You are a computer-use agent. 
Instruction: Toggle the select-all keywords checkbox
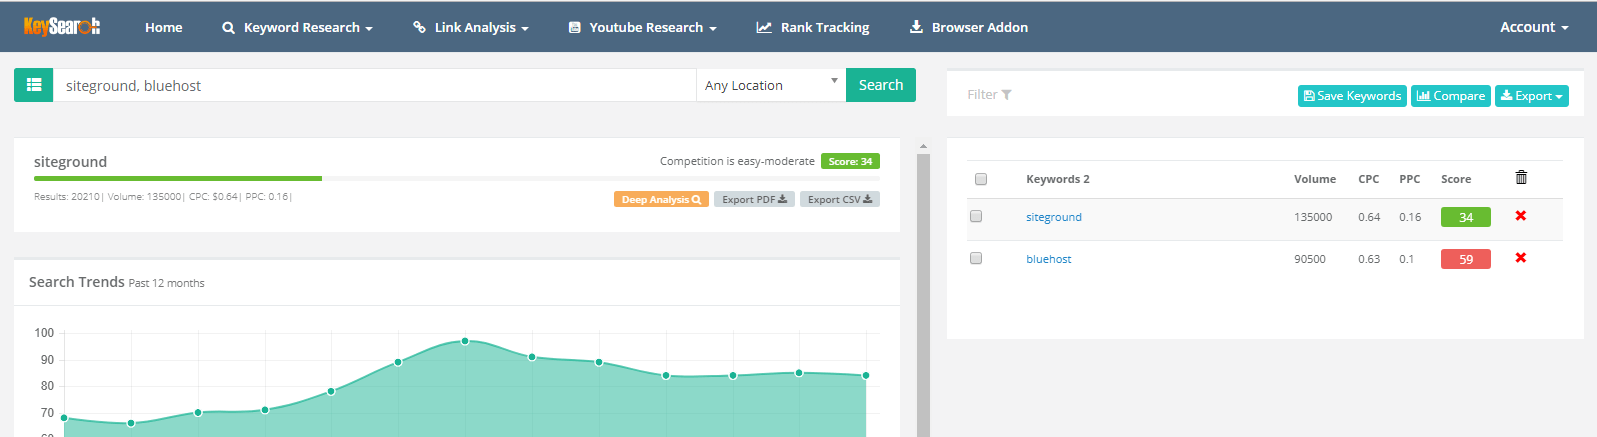(x=981, y=179)
